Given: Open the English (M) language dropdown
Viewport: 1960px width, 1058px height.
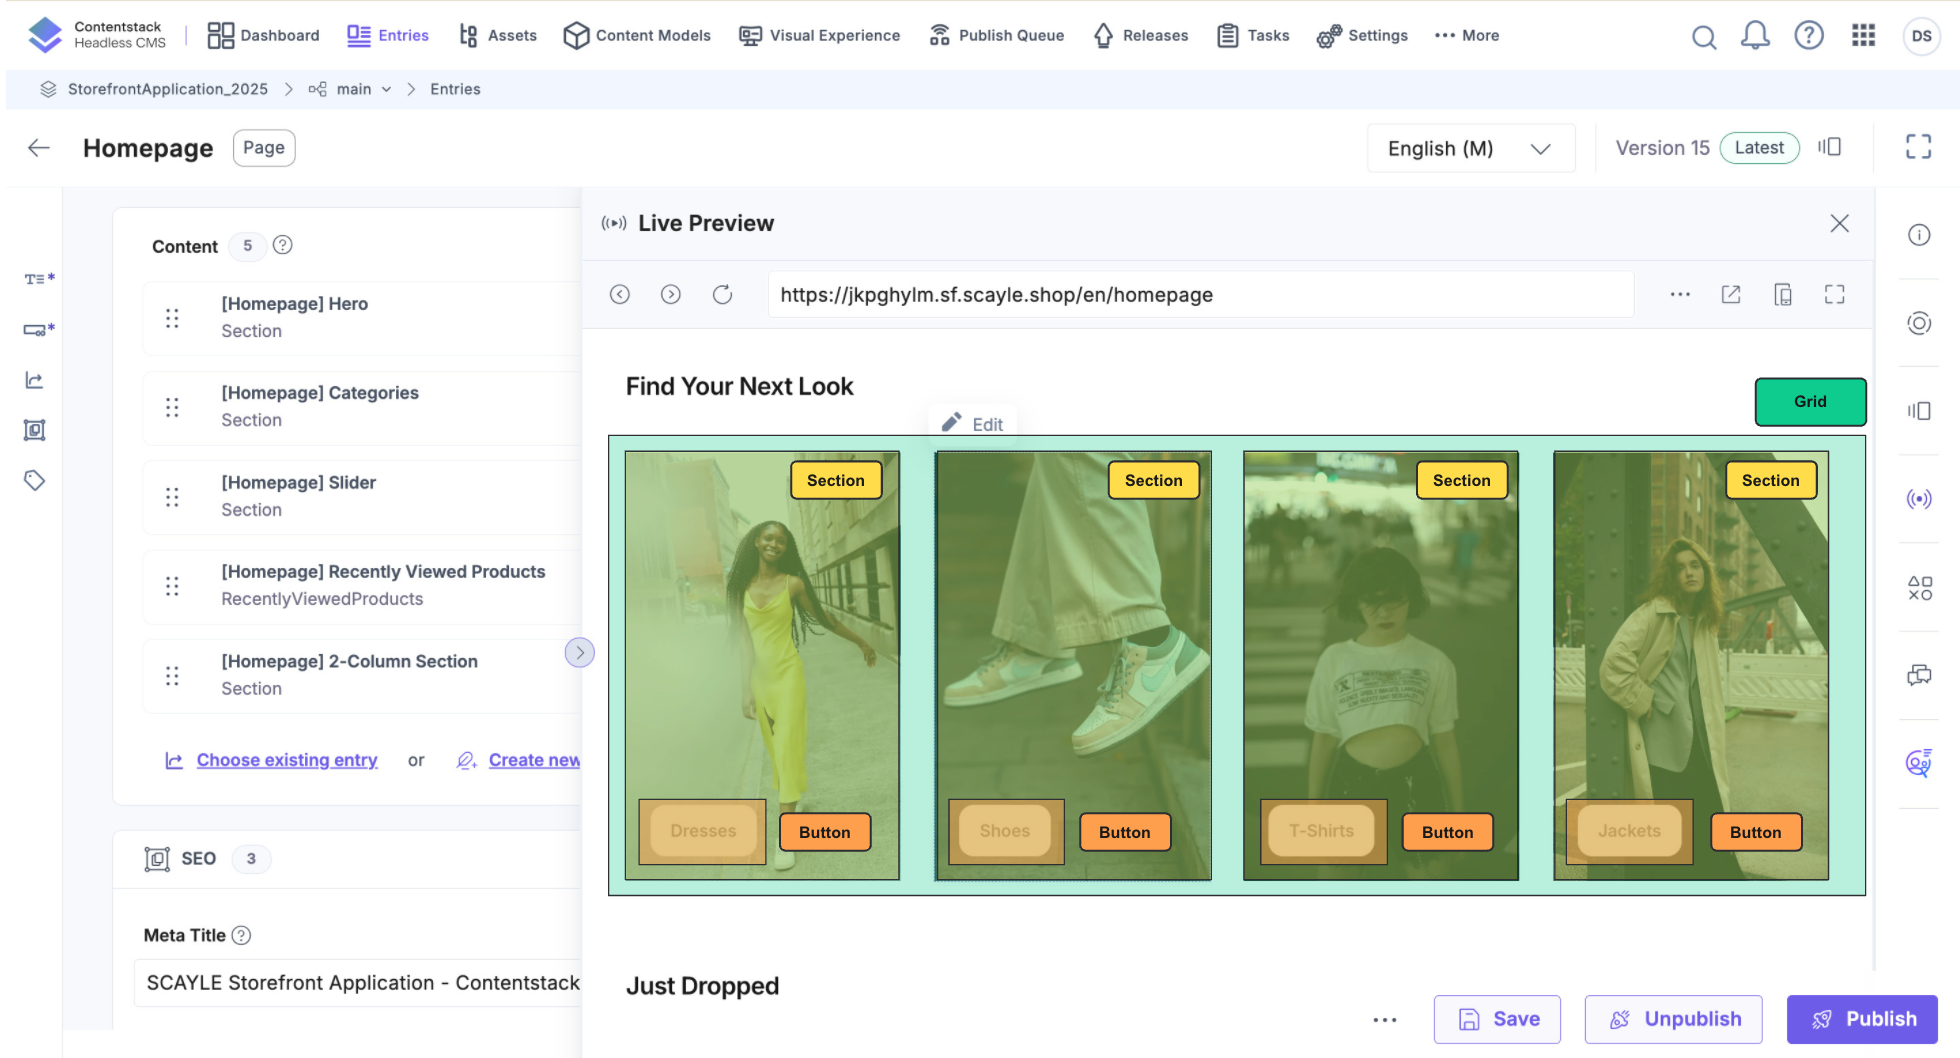Looking at the screenshot, I should (x=1469, y=148).
